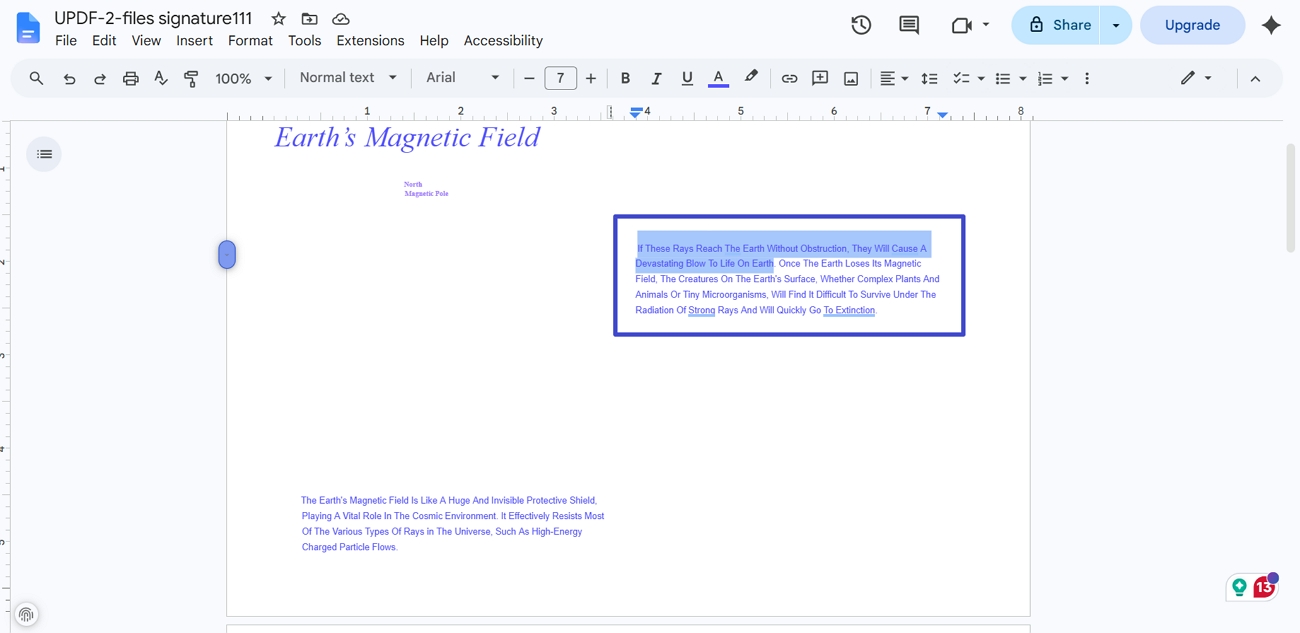
Task: Click the Grammarly extension badge
Action: (1252, 587)
